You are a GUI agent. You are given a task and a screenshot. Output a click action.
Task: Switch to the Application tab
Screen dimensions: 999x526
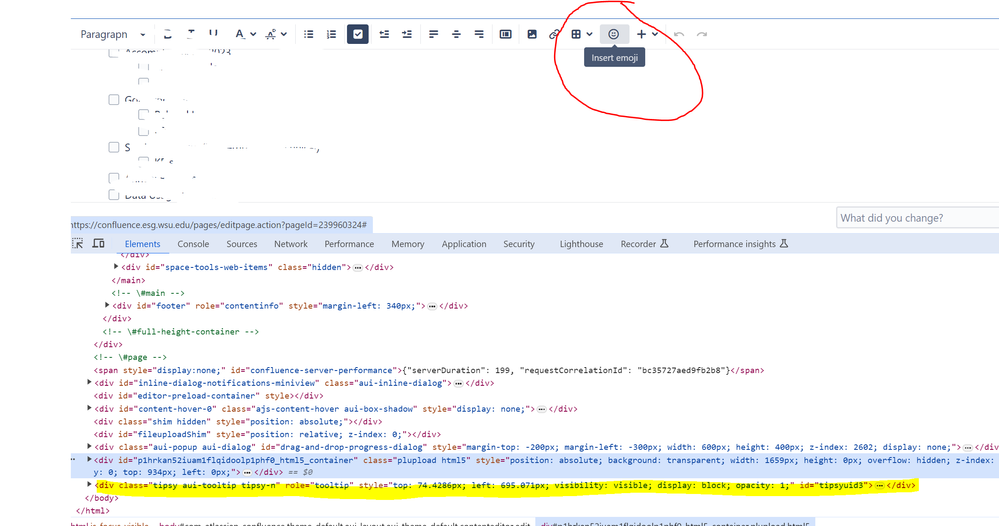click(464, 244)
